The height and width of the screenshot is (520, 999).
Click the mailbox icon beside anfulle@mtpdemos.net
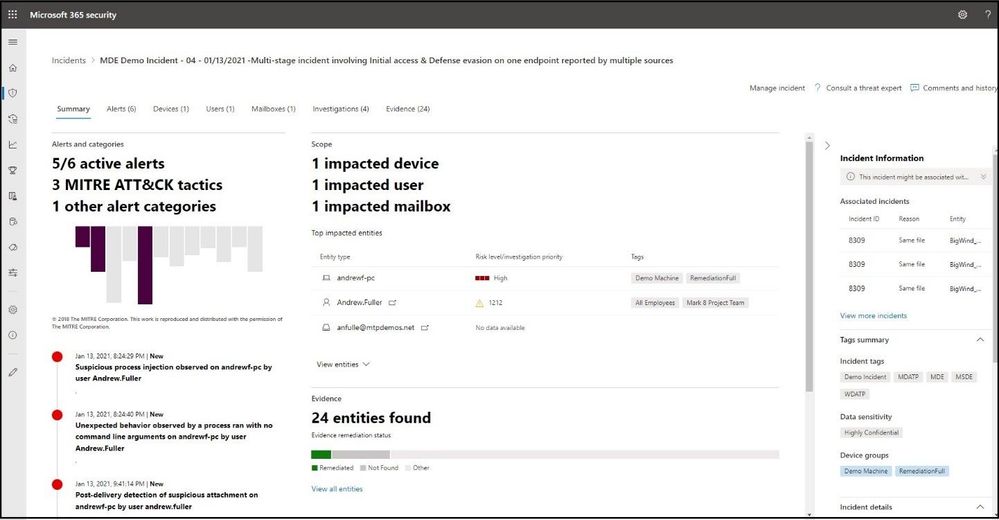click(326, 327)
